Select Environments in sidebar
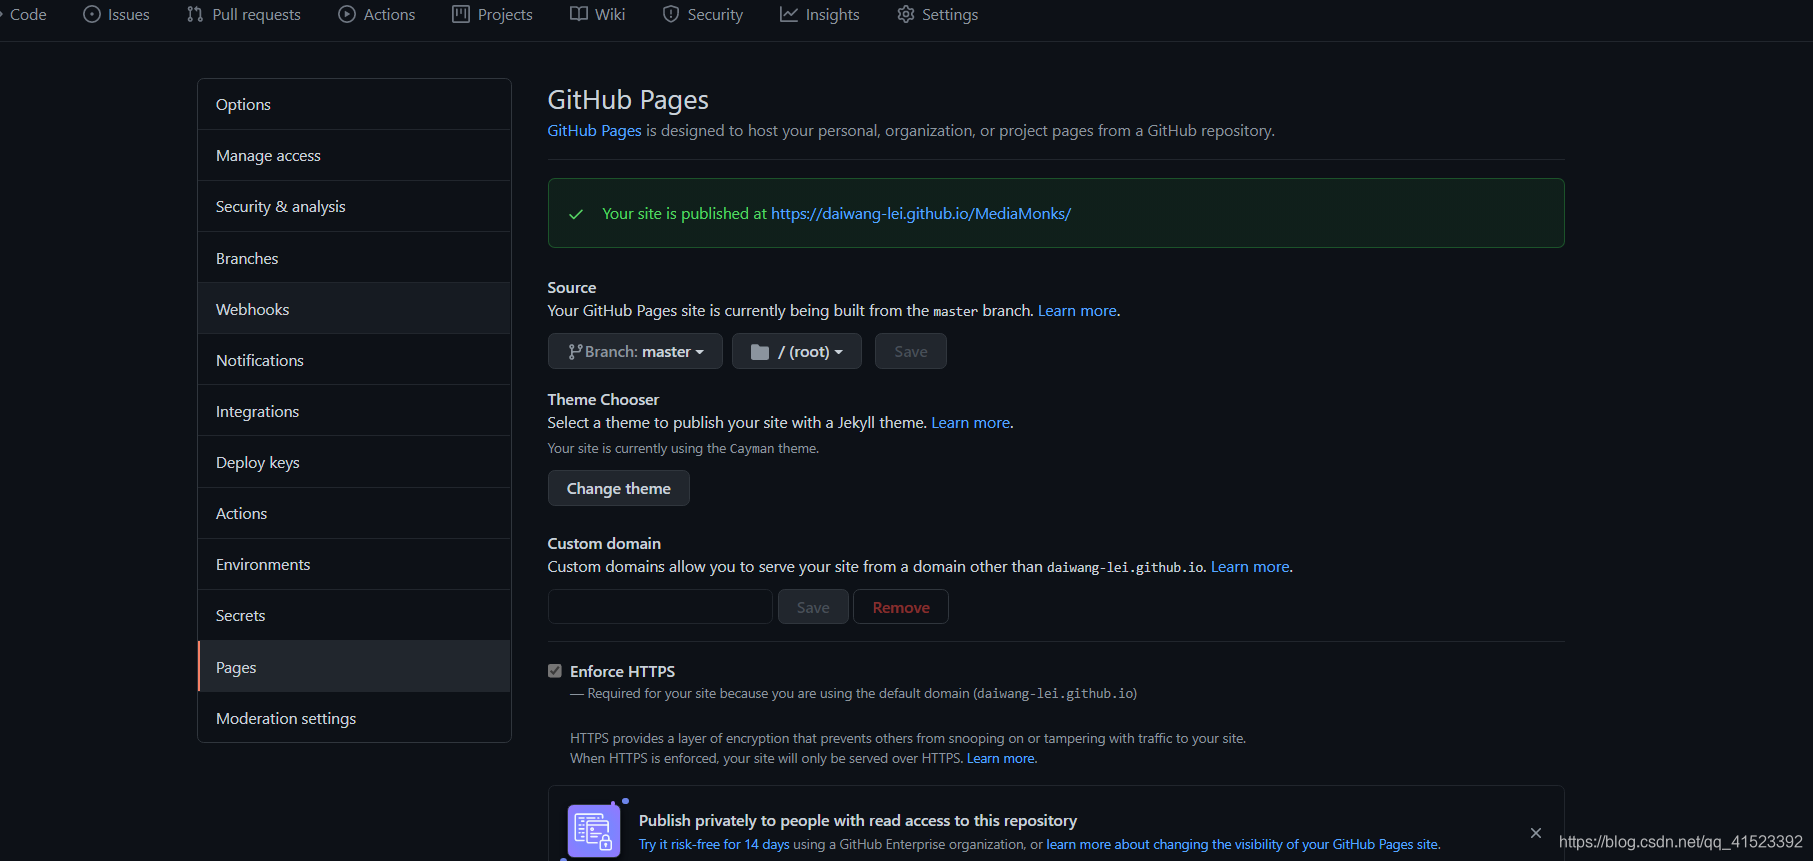The image size is (1813, 861). [x=354, y=564]
